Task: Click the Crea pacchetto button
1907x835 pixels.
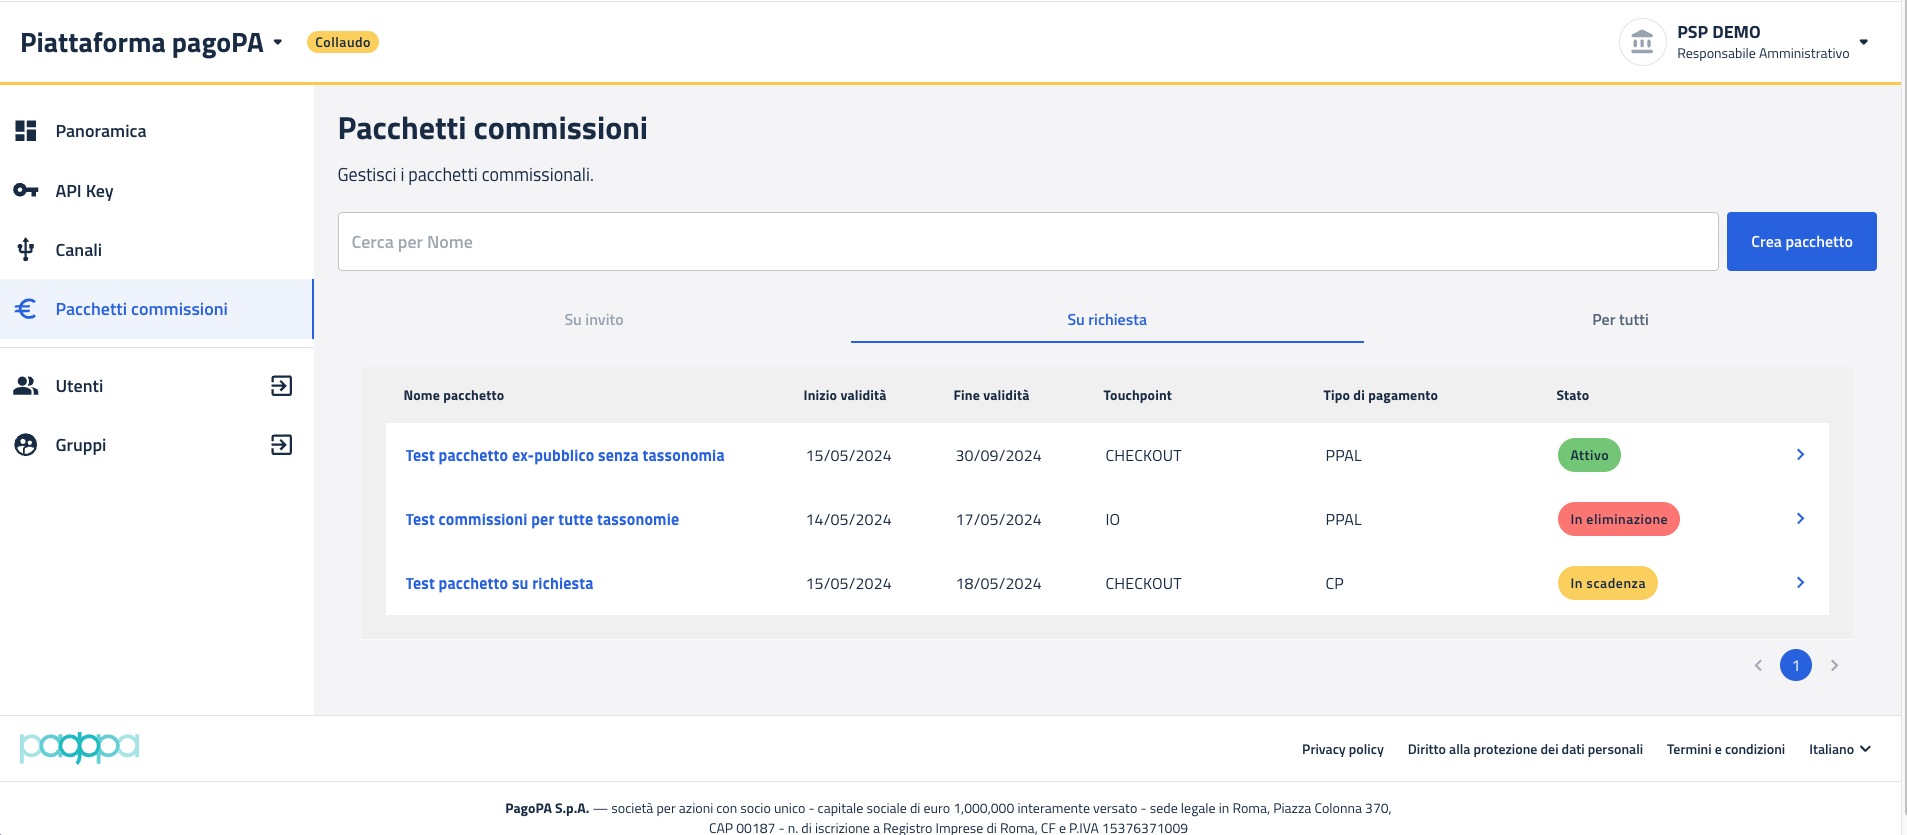Action: pyautogui.click(x=1801, y=242)
